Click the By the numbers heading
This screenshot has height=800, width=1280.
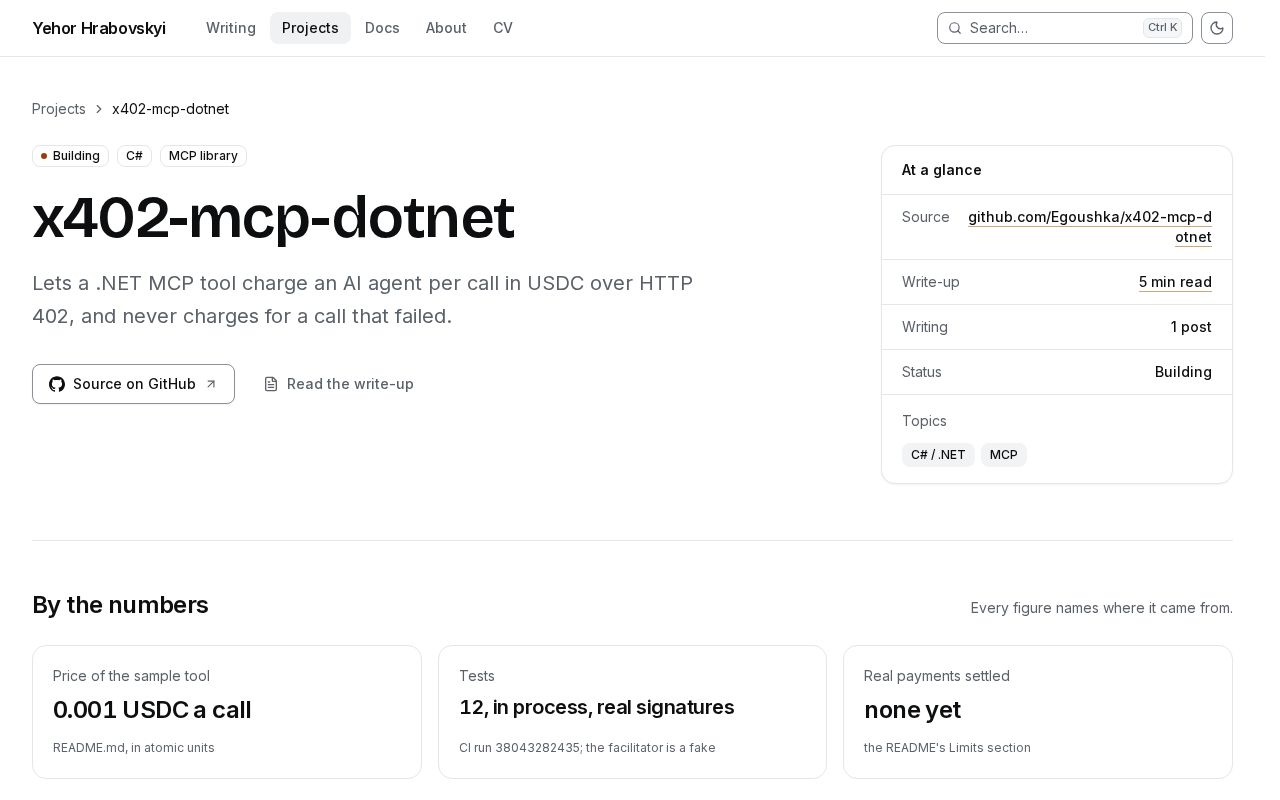120,605
